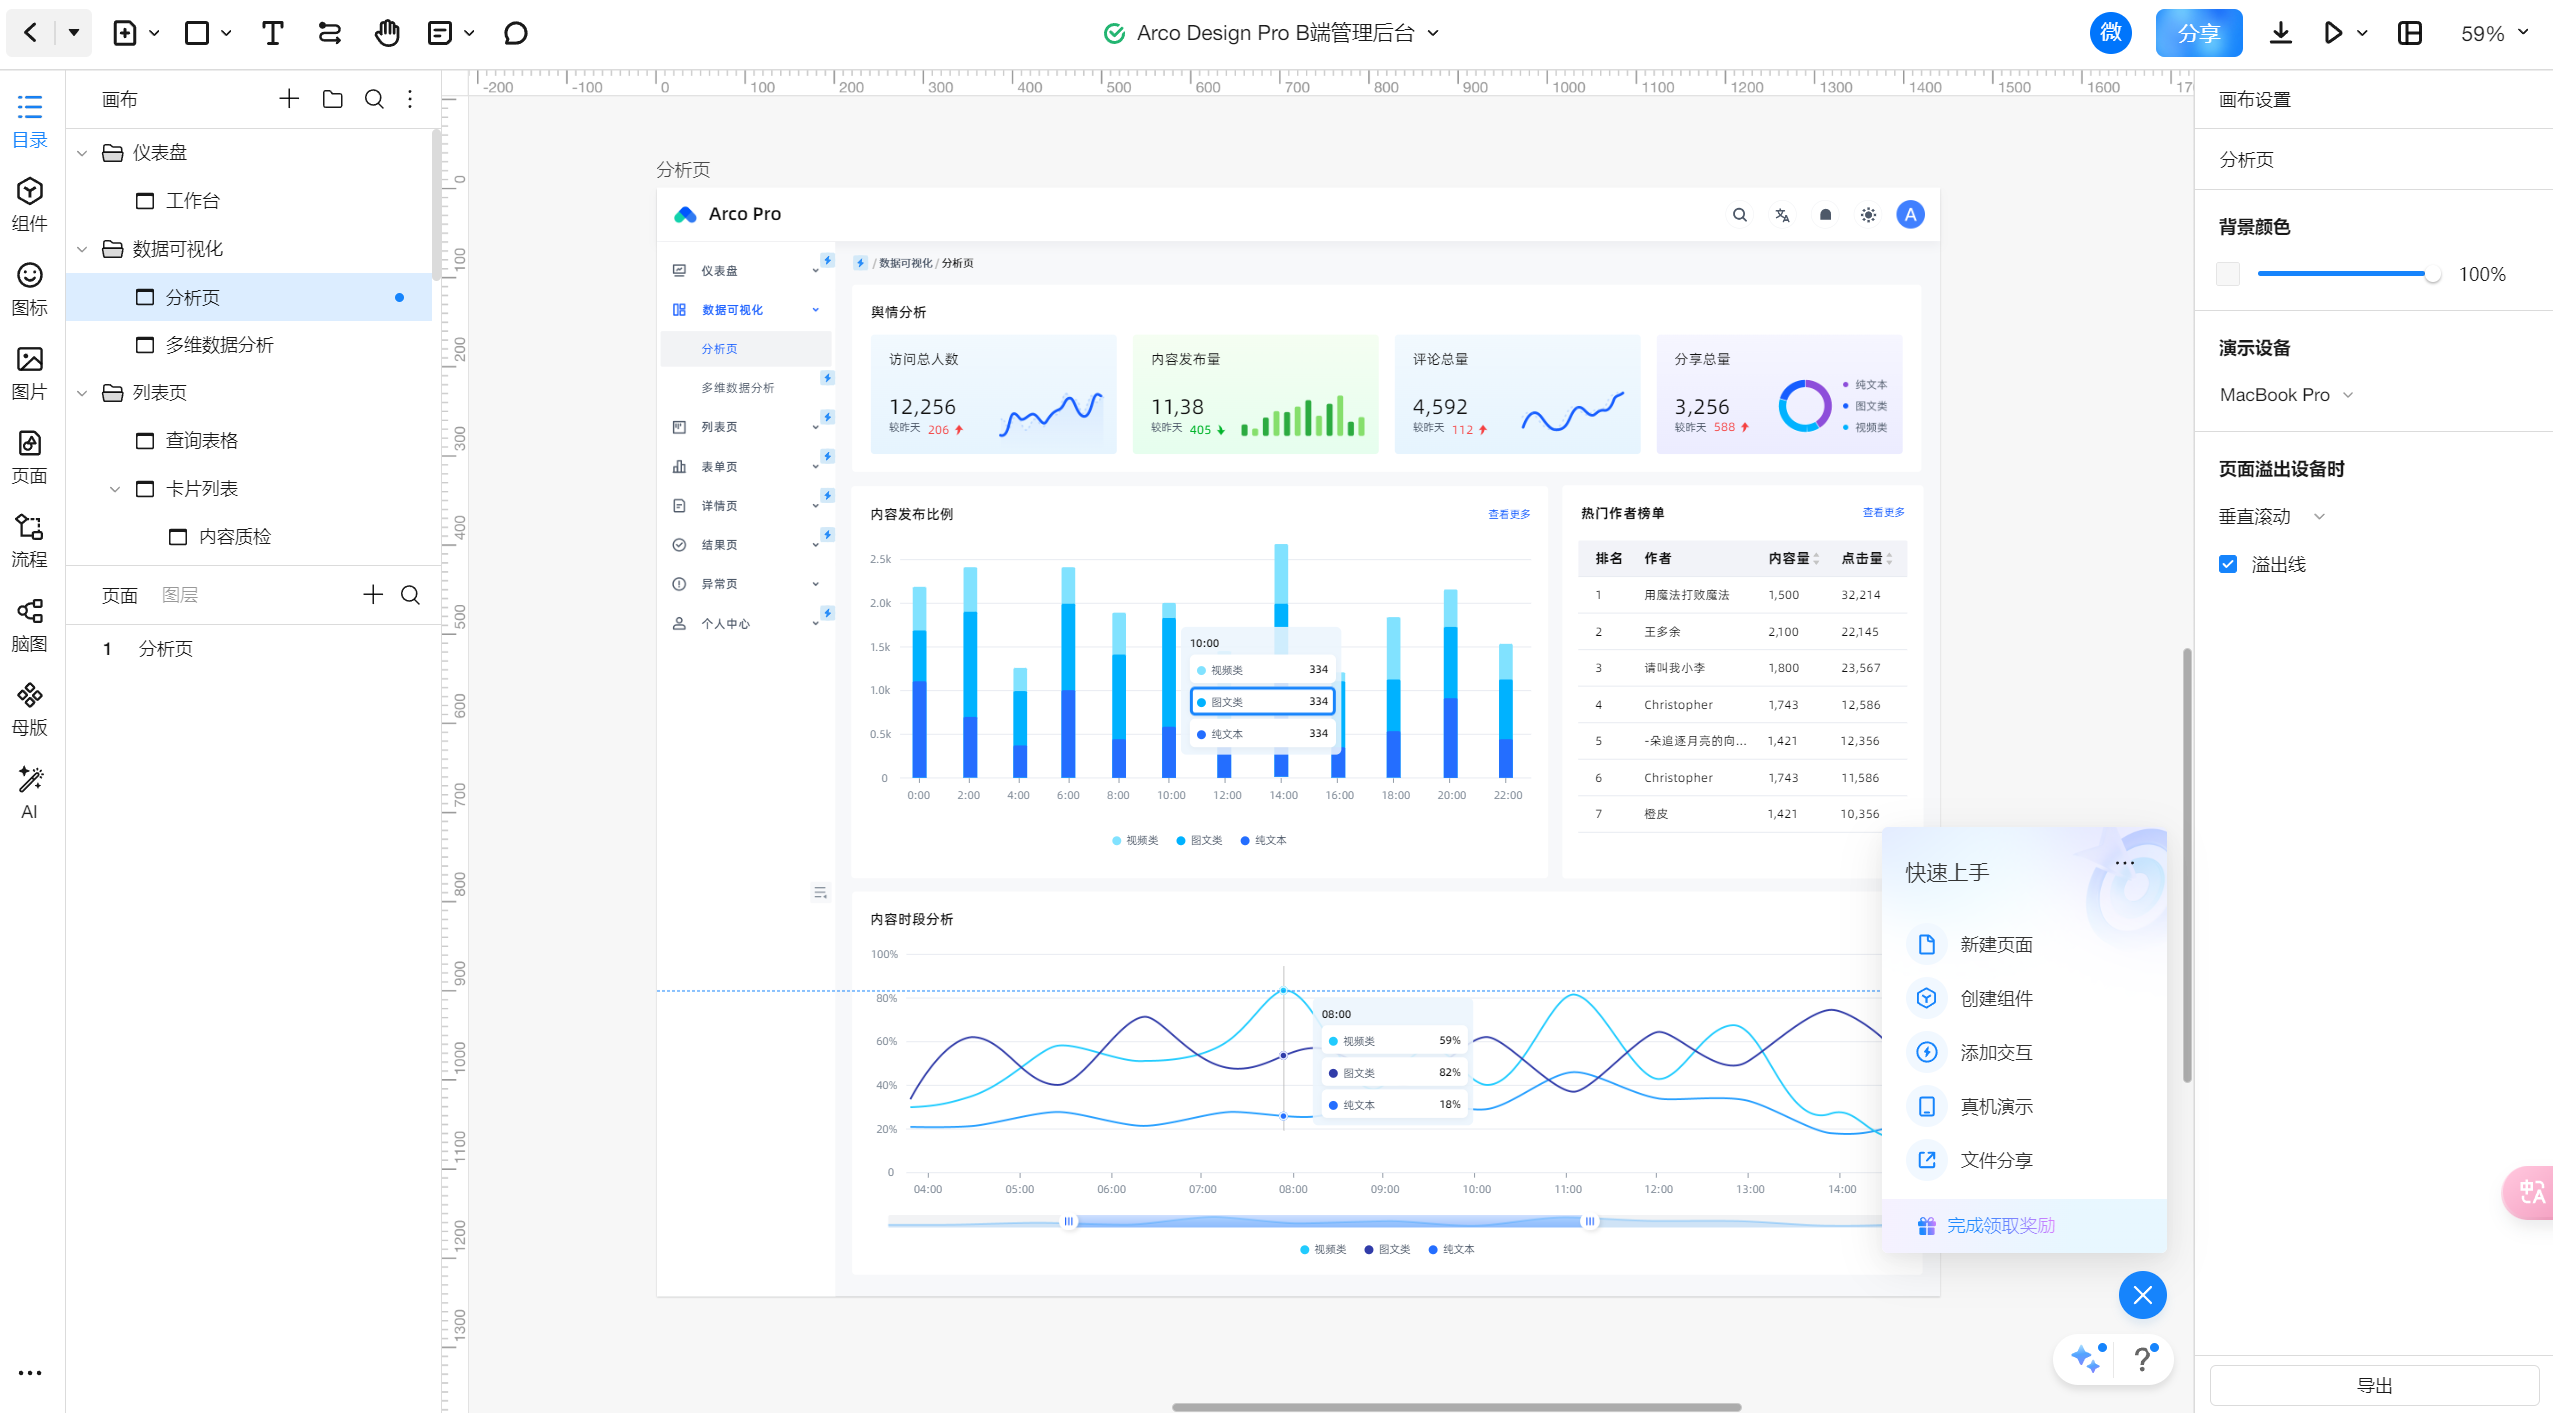Image resolution: width=2553 pixels, height=1413 pixels.
Task: Open 快速上手 panel three-dot menu
Action: click(2125, 863)
